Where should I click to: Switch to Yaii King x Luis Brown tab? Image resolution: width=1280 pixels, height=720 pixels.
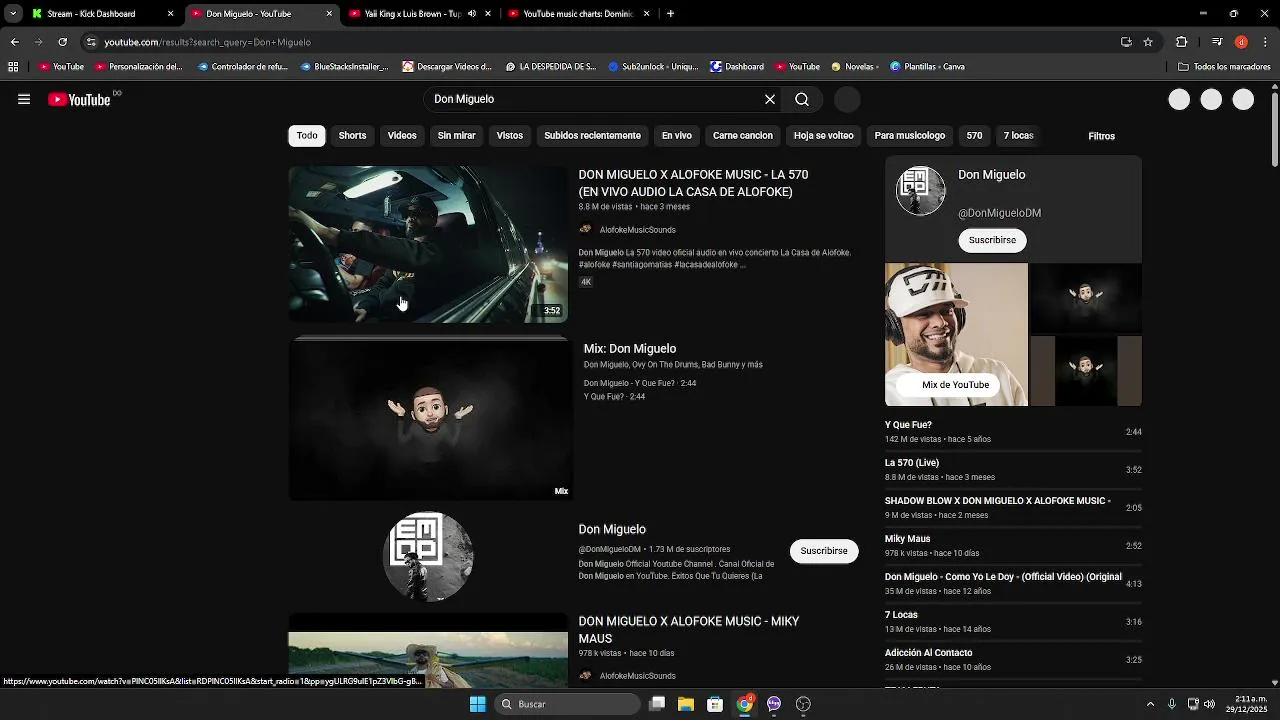coord(420,14)
